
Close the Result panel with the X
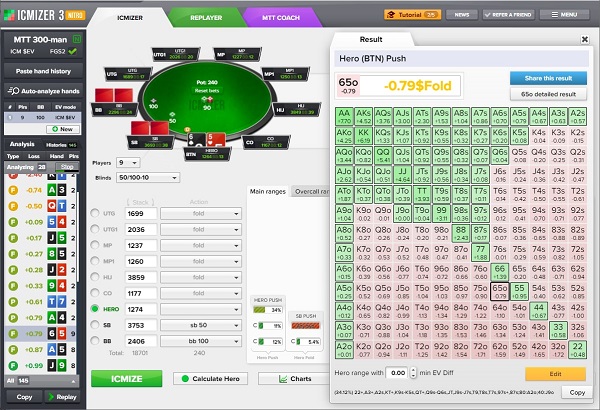click(585, 39)
